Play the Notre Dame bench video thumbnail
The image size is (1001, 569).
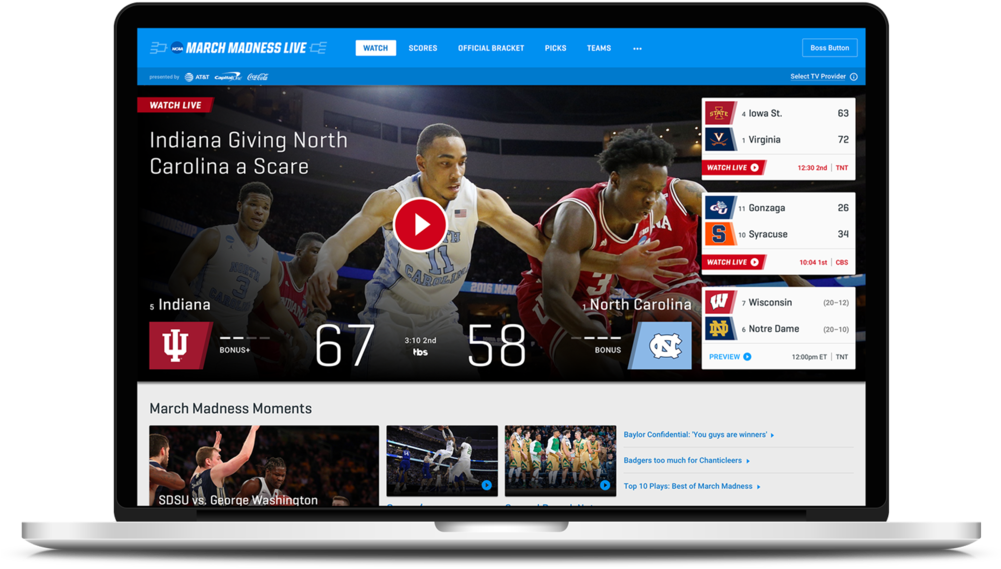[560, 460]
